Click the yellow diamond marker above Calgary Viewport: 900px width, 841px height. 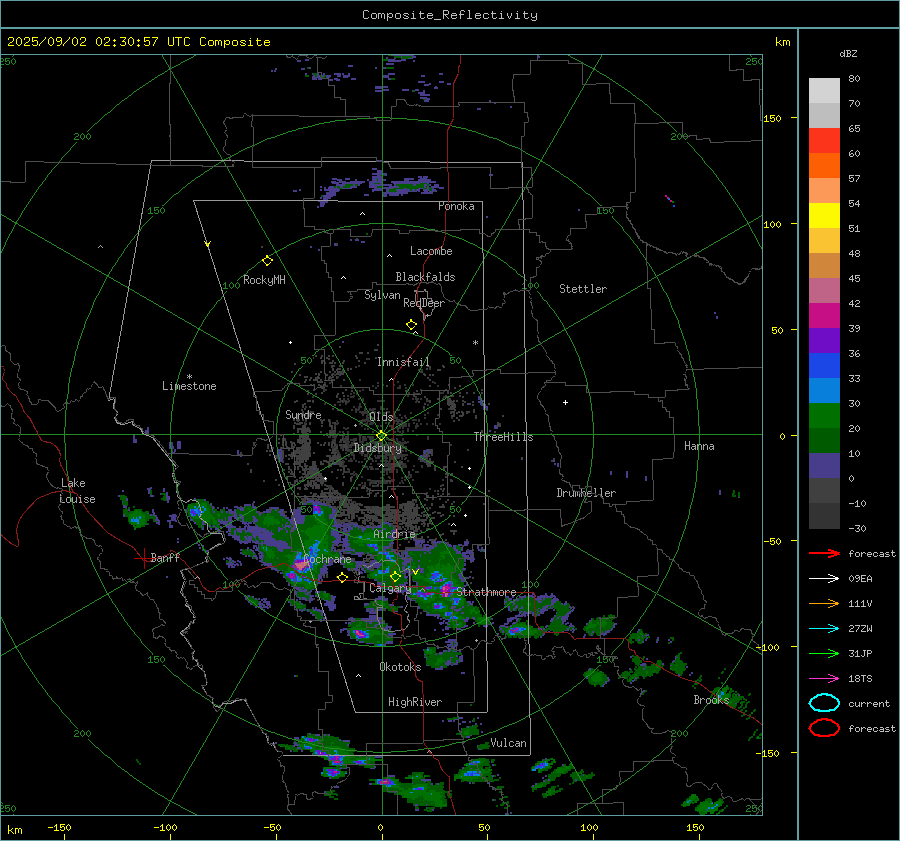click(x=395, y=576)
